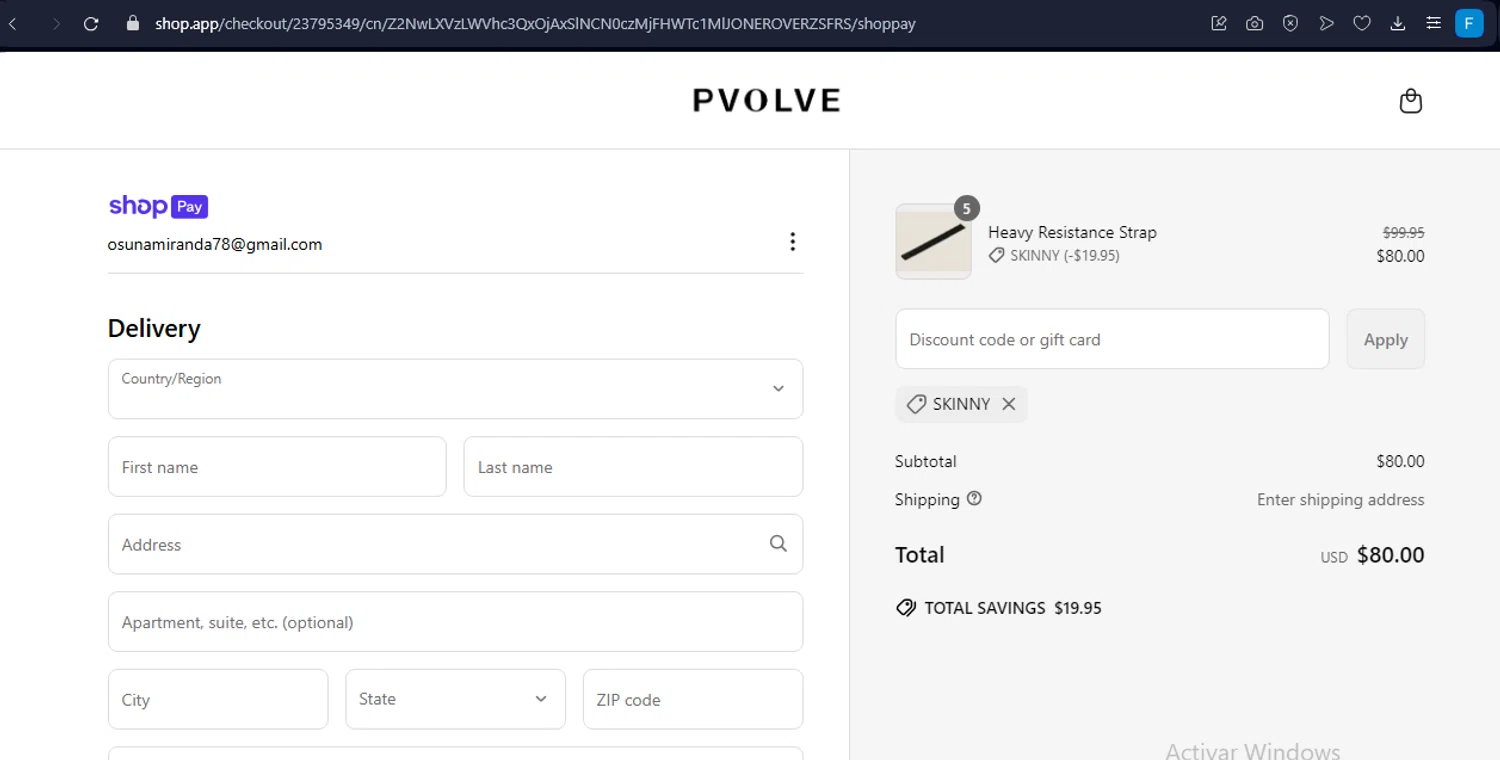
Task: Click the Delivery section heading
Action: [154, 328]
